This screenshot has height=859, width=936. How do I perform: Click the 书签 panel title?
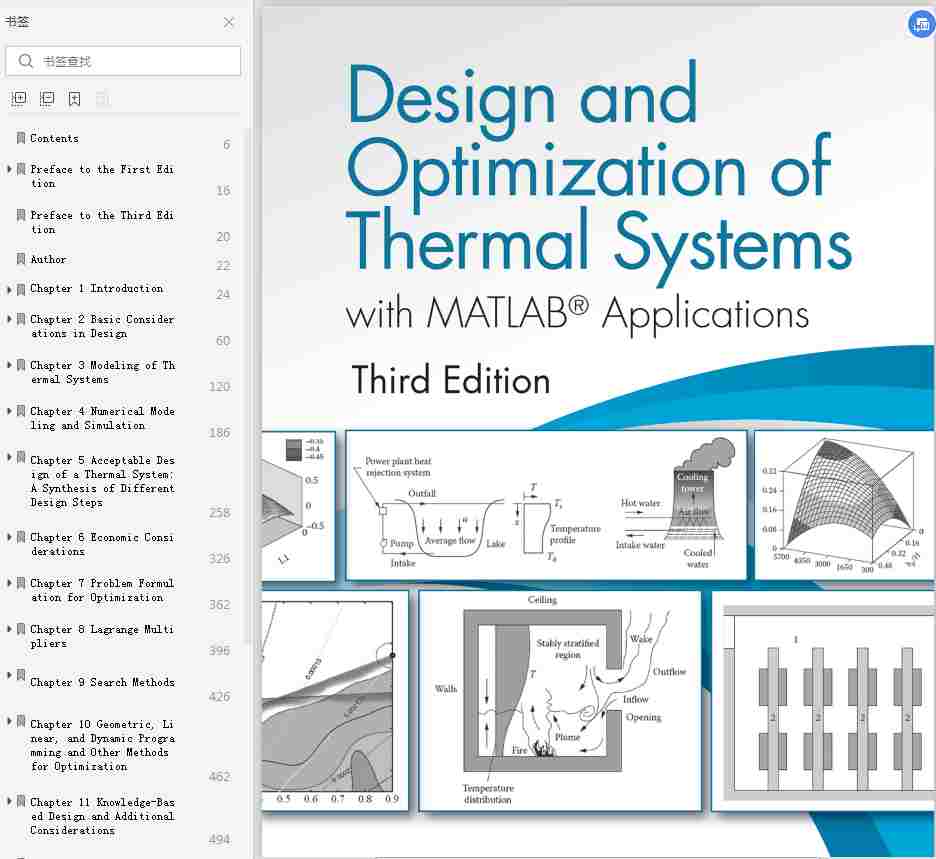pyautogui.click(x=17, y=22)
